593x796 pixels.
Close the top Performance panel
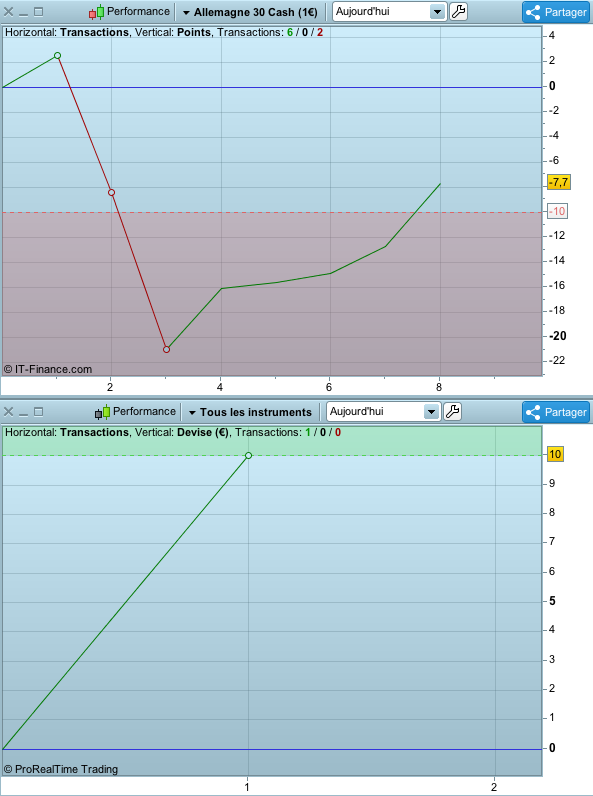click(x=8, y=12)
